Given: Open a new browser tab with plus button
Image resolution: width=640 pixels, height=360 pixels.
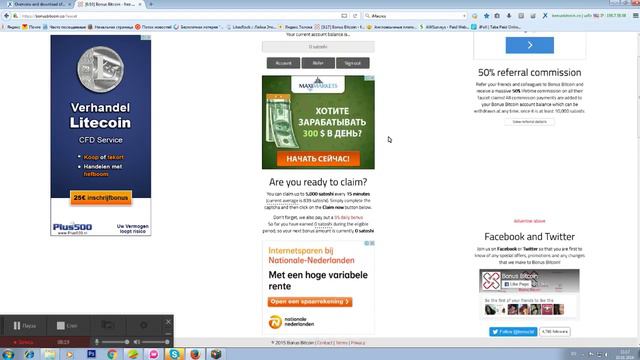Looking at the screenshot, I should tap(151, 4).
